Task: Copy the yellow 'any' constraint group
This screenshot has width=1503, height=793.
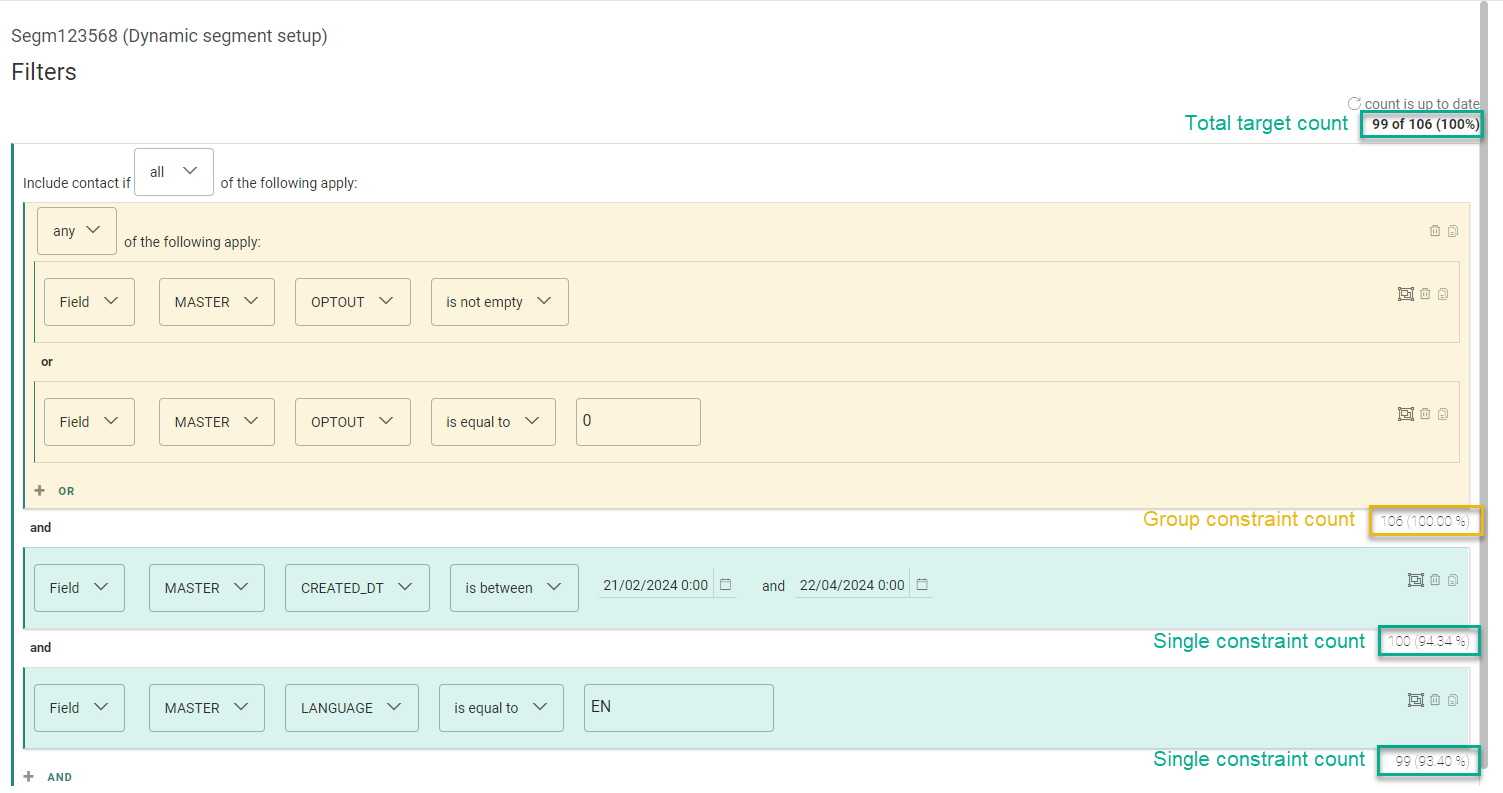Action: pyautogui.click(x=1453, y=231)
